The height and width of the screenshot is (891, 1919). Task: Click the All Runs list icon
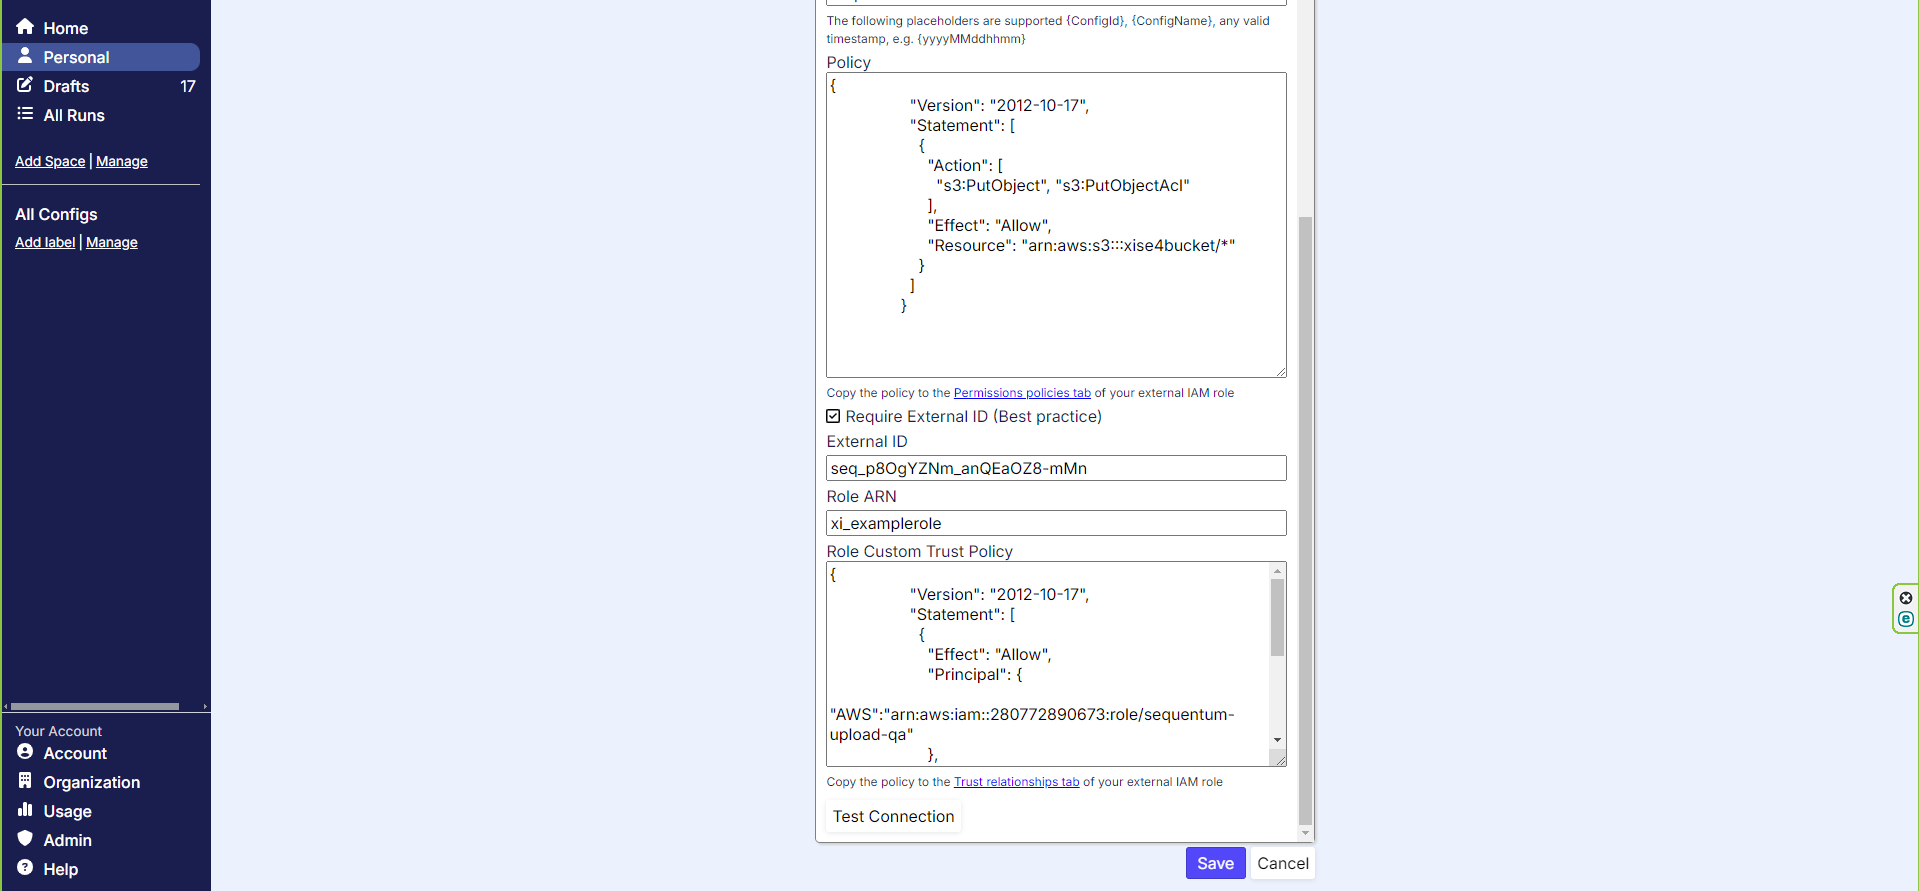pos(25,114)
